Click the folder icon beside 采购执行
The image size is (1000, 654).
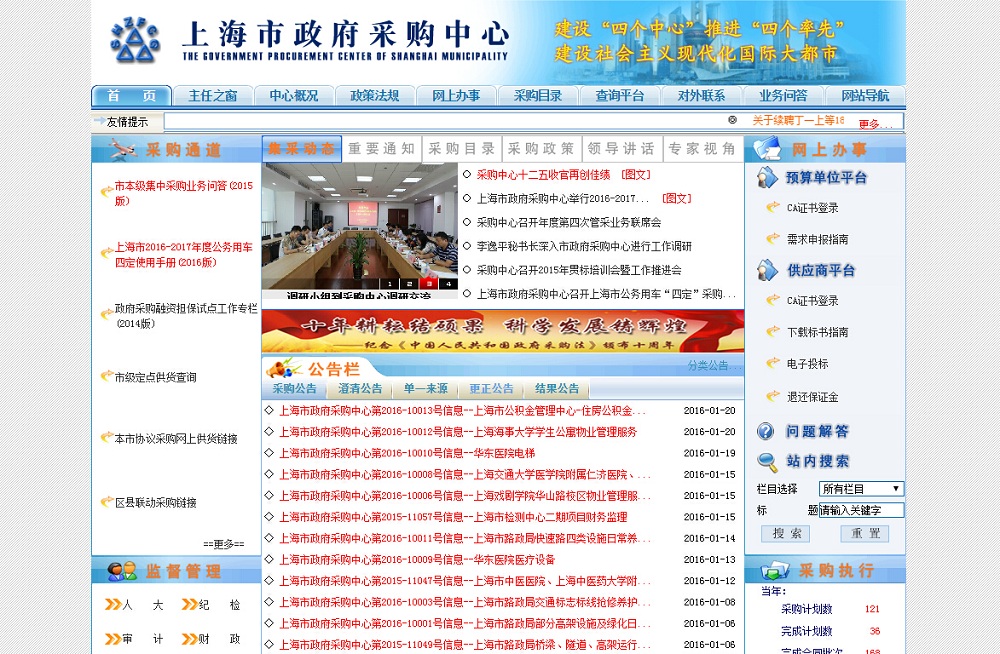[774, 570]
